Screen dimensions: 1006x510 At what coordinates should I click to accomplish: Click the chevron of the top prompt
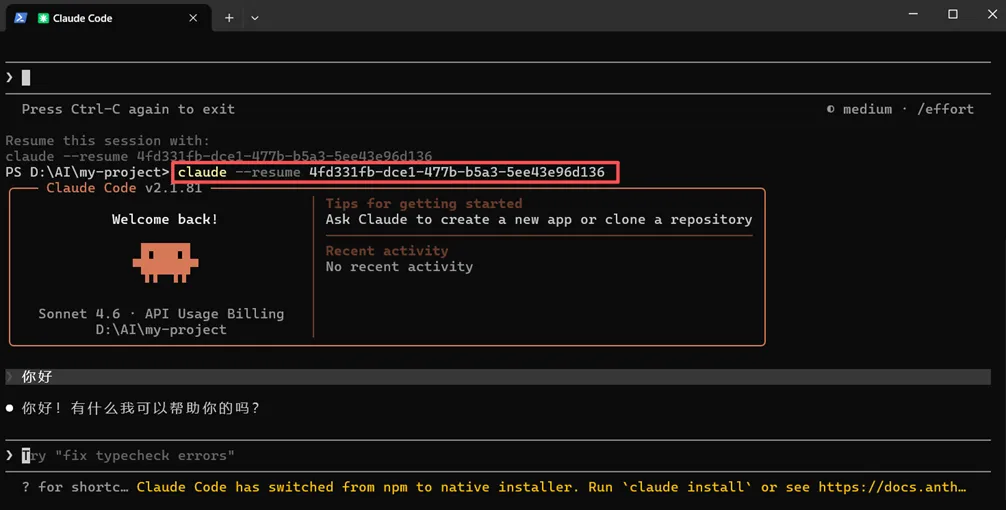coord(10,78)
